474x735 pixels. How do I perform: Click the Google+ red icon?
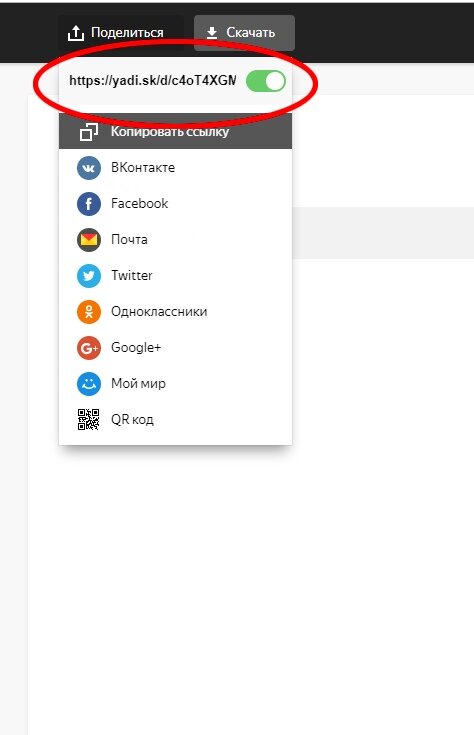coord(89,348)
